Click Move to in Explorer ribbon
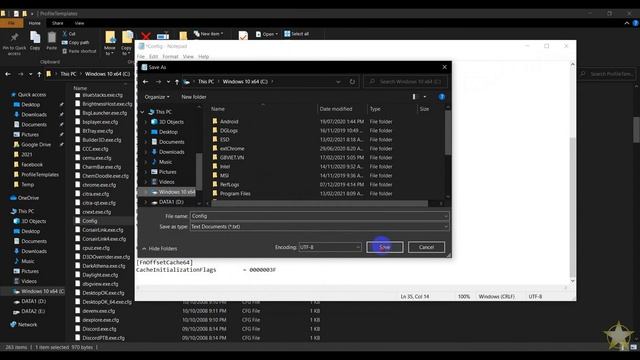 (110, 44)
